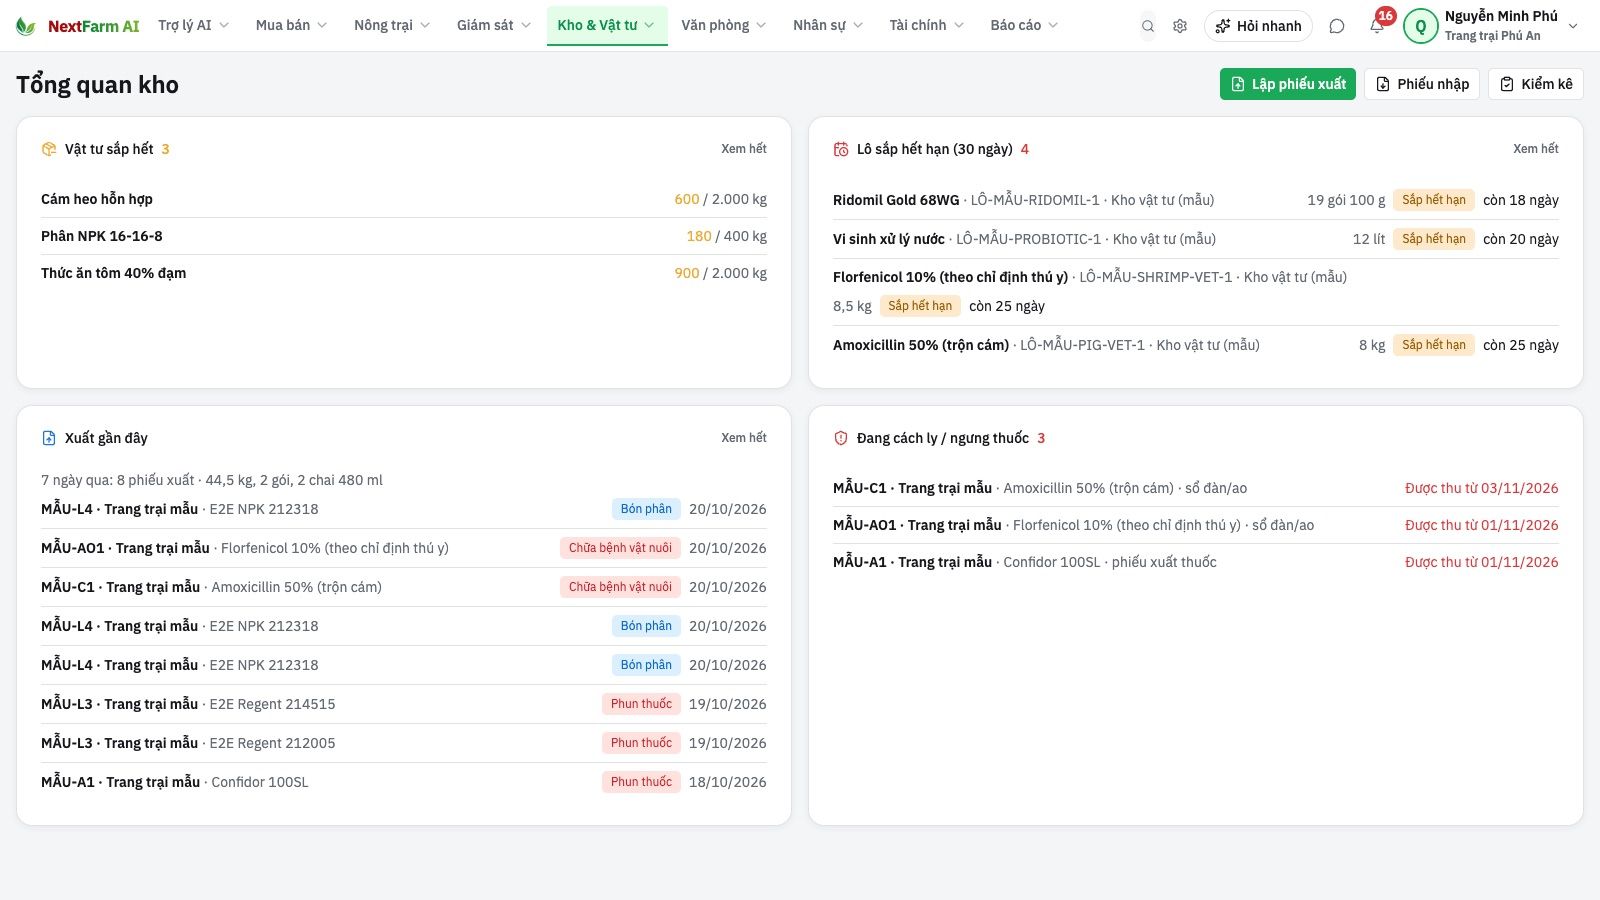Open the E2E Regent 214515 export row
The height and width of the screenshot is (900, 1600).
[404, 704]
